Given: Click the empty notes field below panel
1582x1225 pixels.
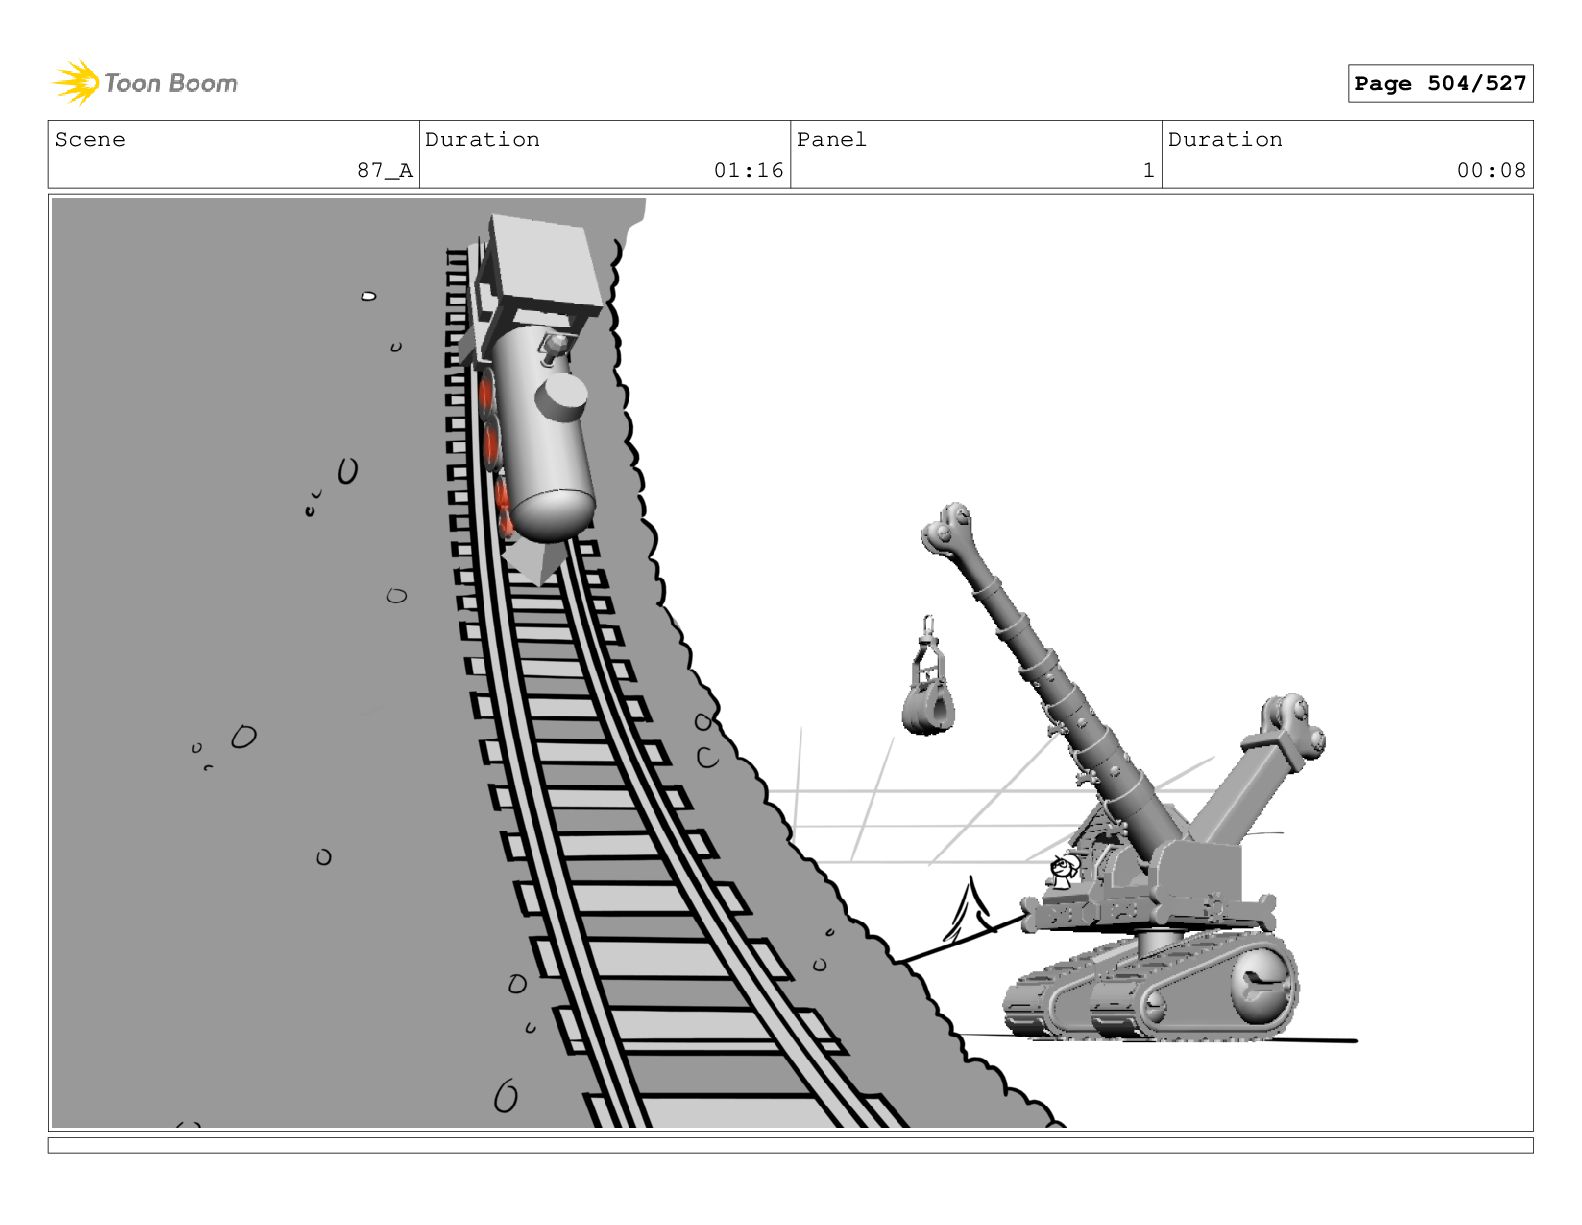Looking at the screenshot, I should point(791,1145).
